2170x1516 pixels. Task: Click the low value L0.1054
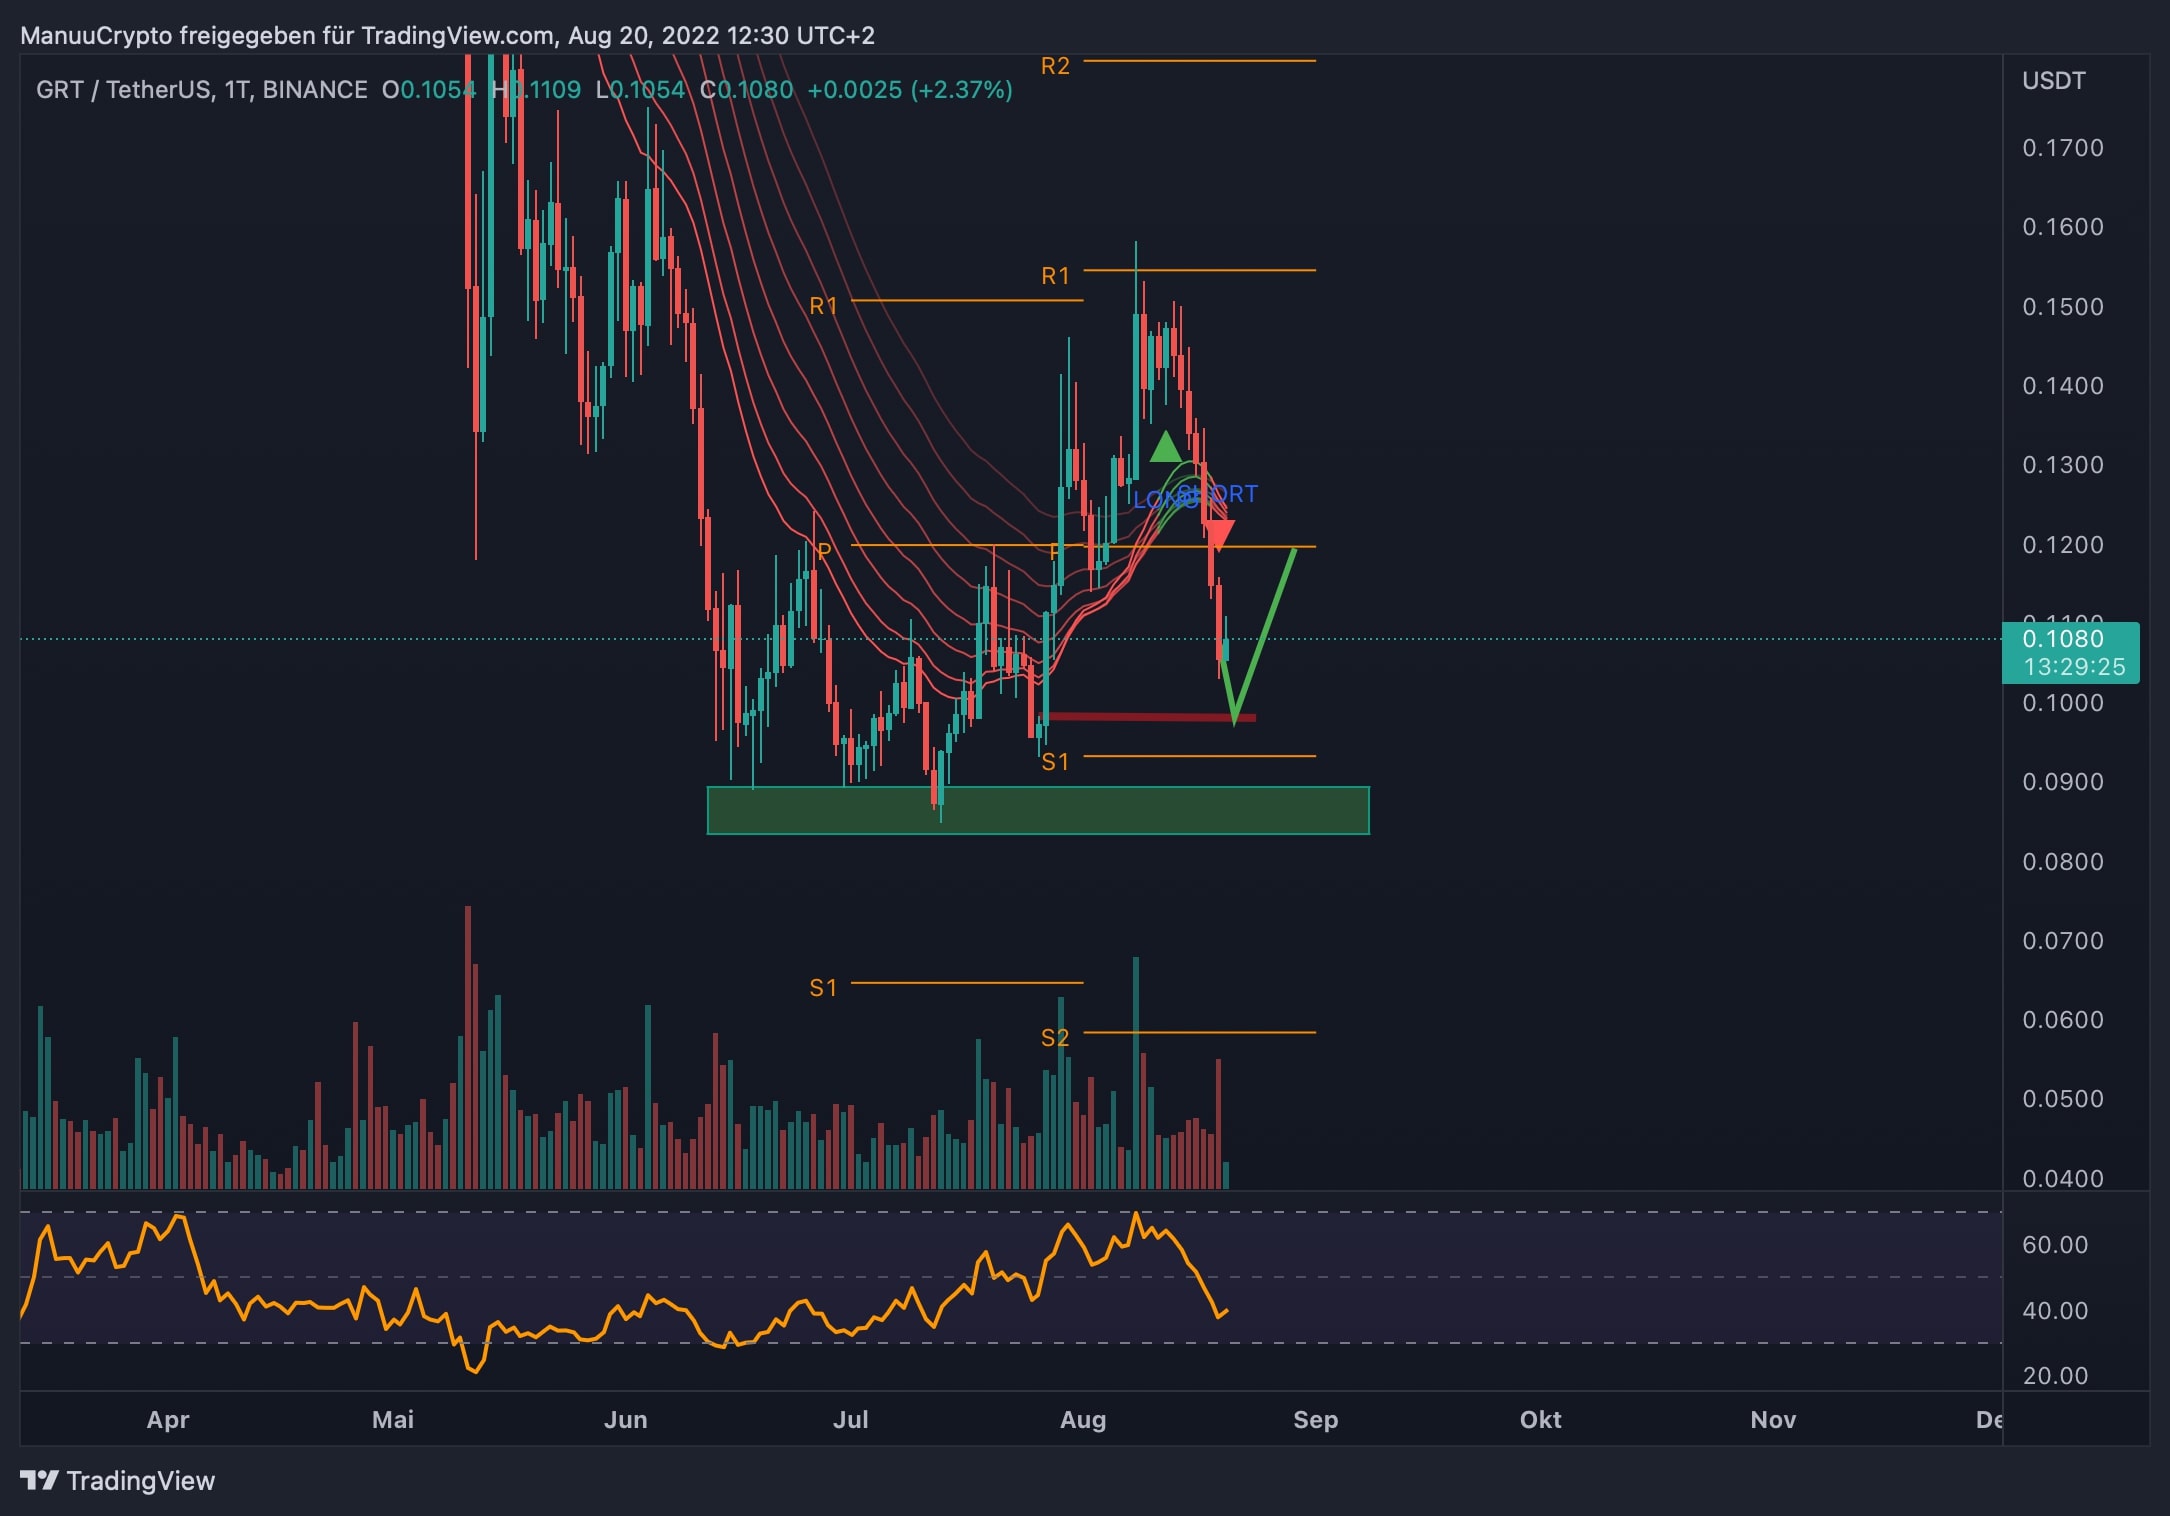pos(640,90)
